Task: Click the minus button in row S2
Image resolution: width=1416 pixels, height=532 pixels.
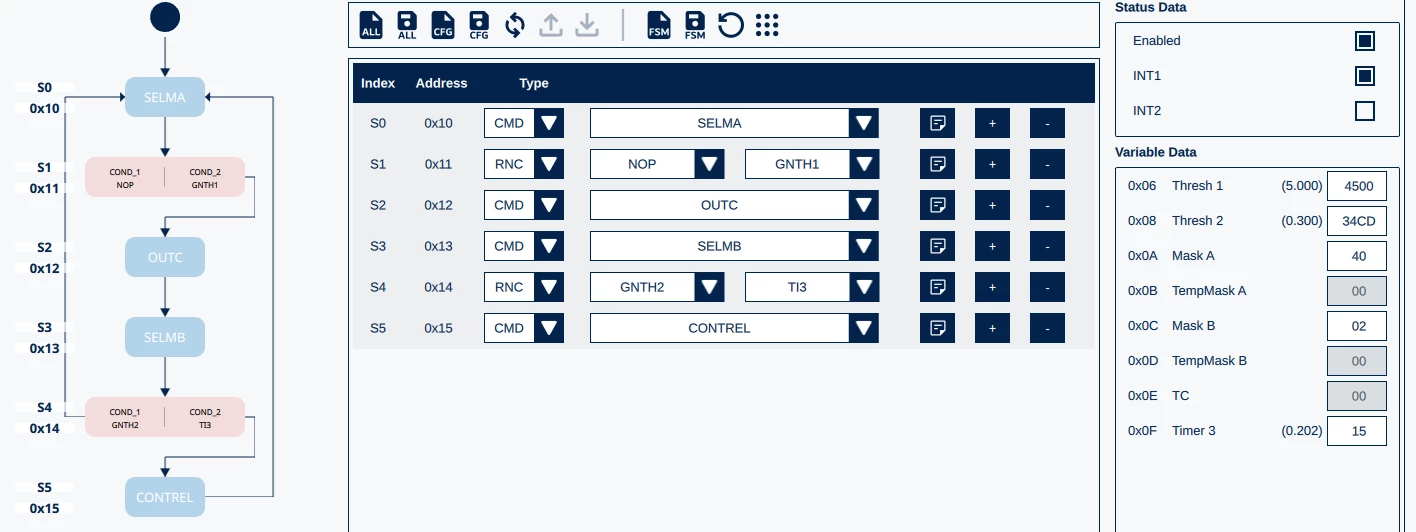Action: coord(1047,205)
